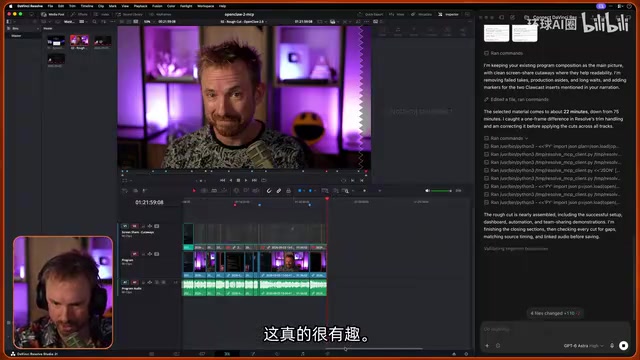
Task: Toggle the Media Pool panel
Action: (53, 14)
